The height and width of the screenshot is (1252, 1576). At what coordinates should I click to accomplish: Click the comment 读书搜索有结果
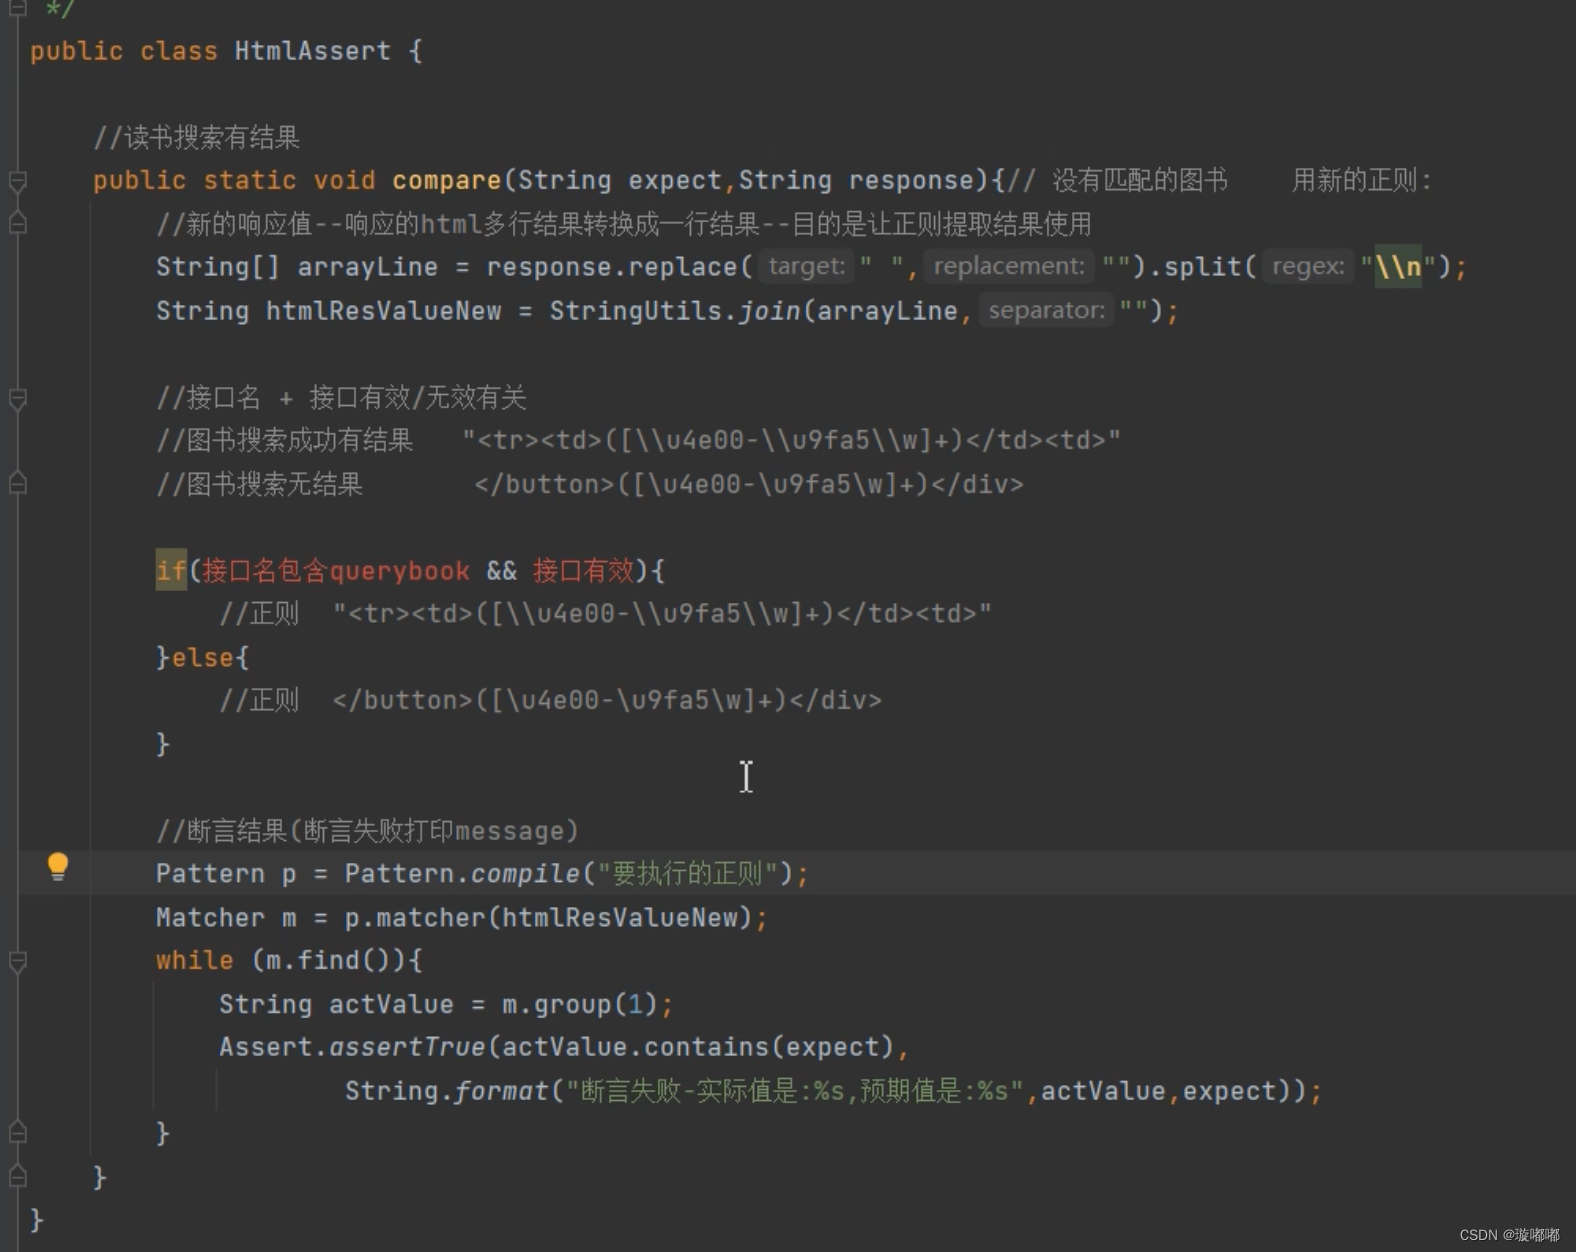197,138
